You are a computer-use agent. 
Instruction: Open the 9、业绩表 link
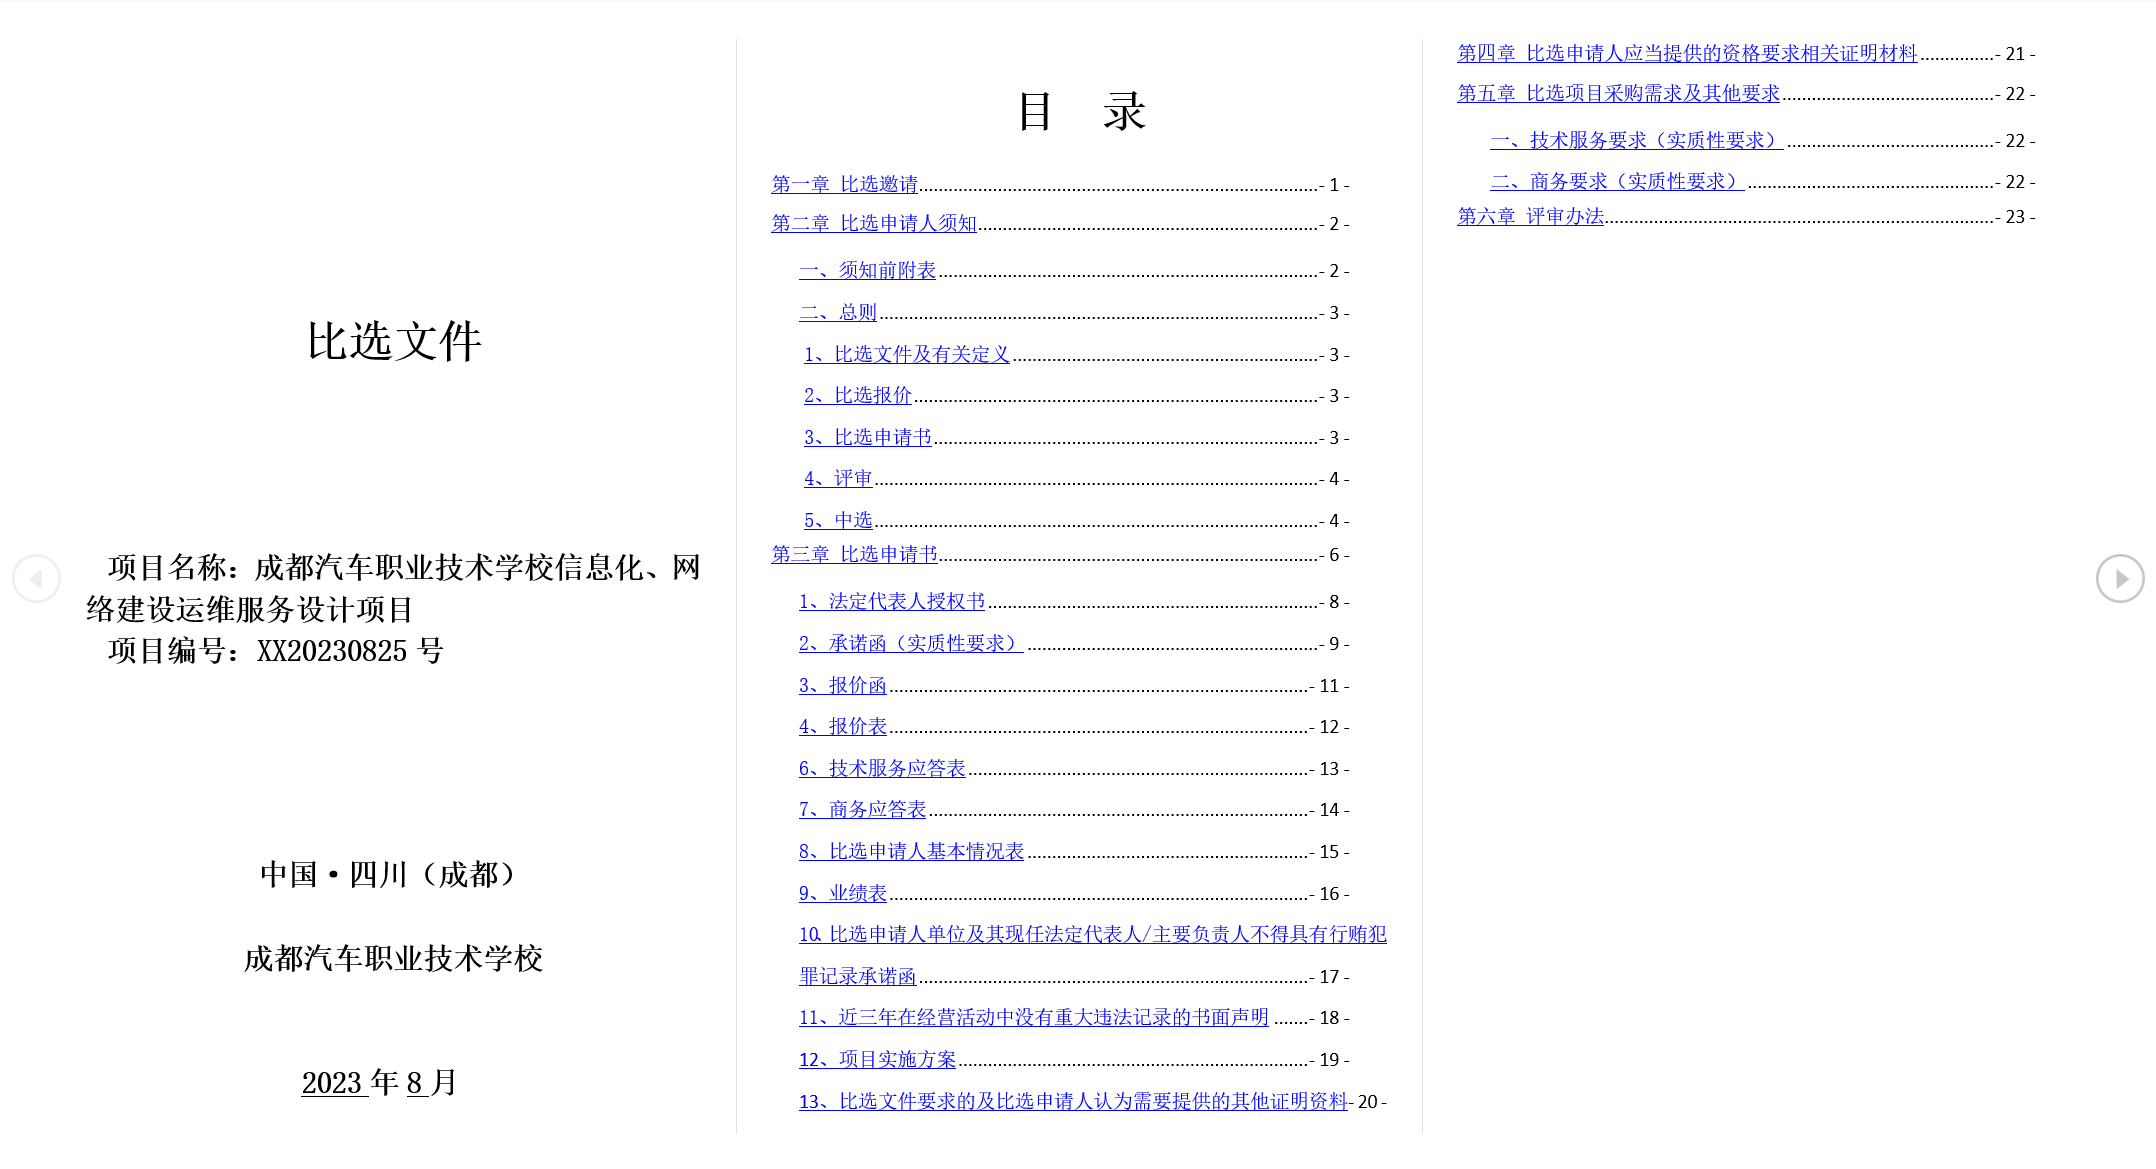pos(843,893)
